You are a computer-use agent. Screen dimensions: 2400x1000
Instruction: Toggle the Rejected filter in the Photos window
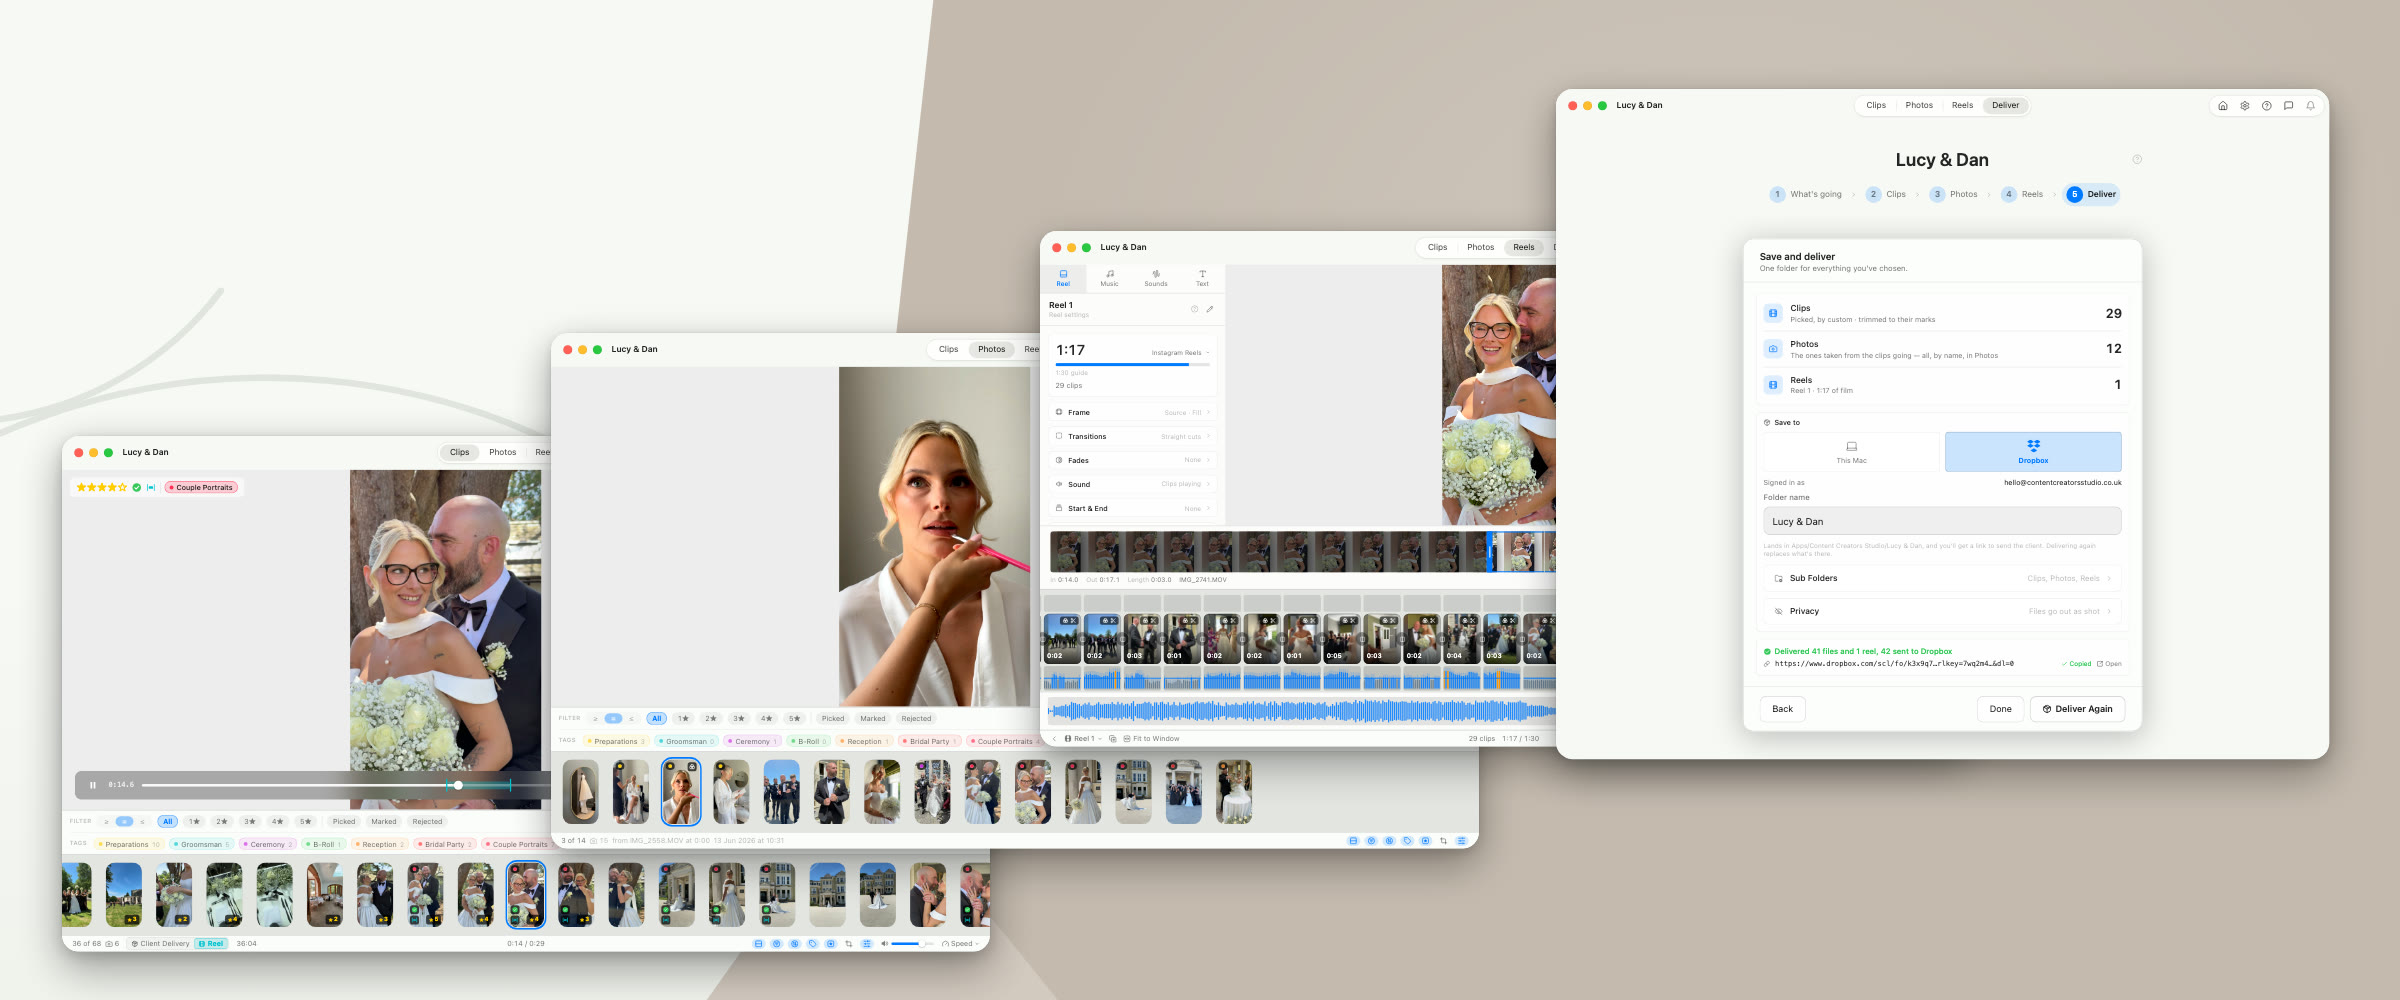click(916, 719)
